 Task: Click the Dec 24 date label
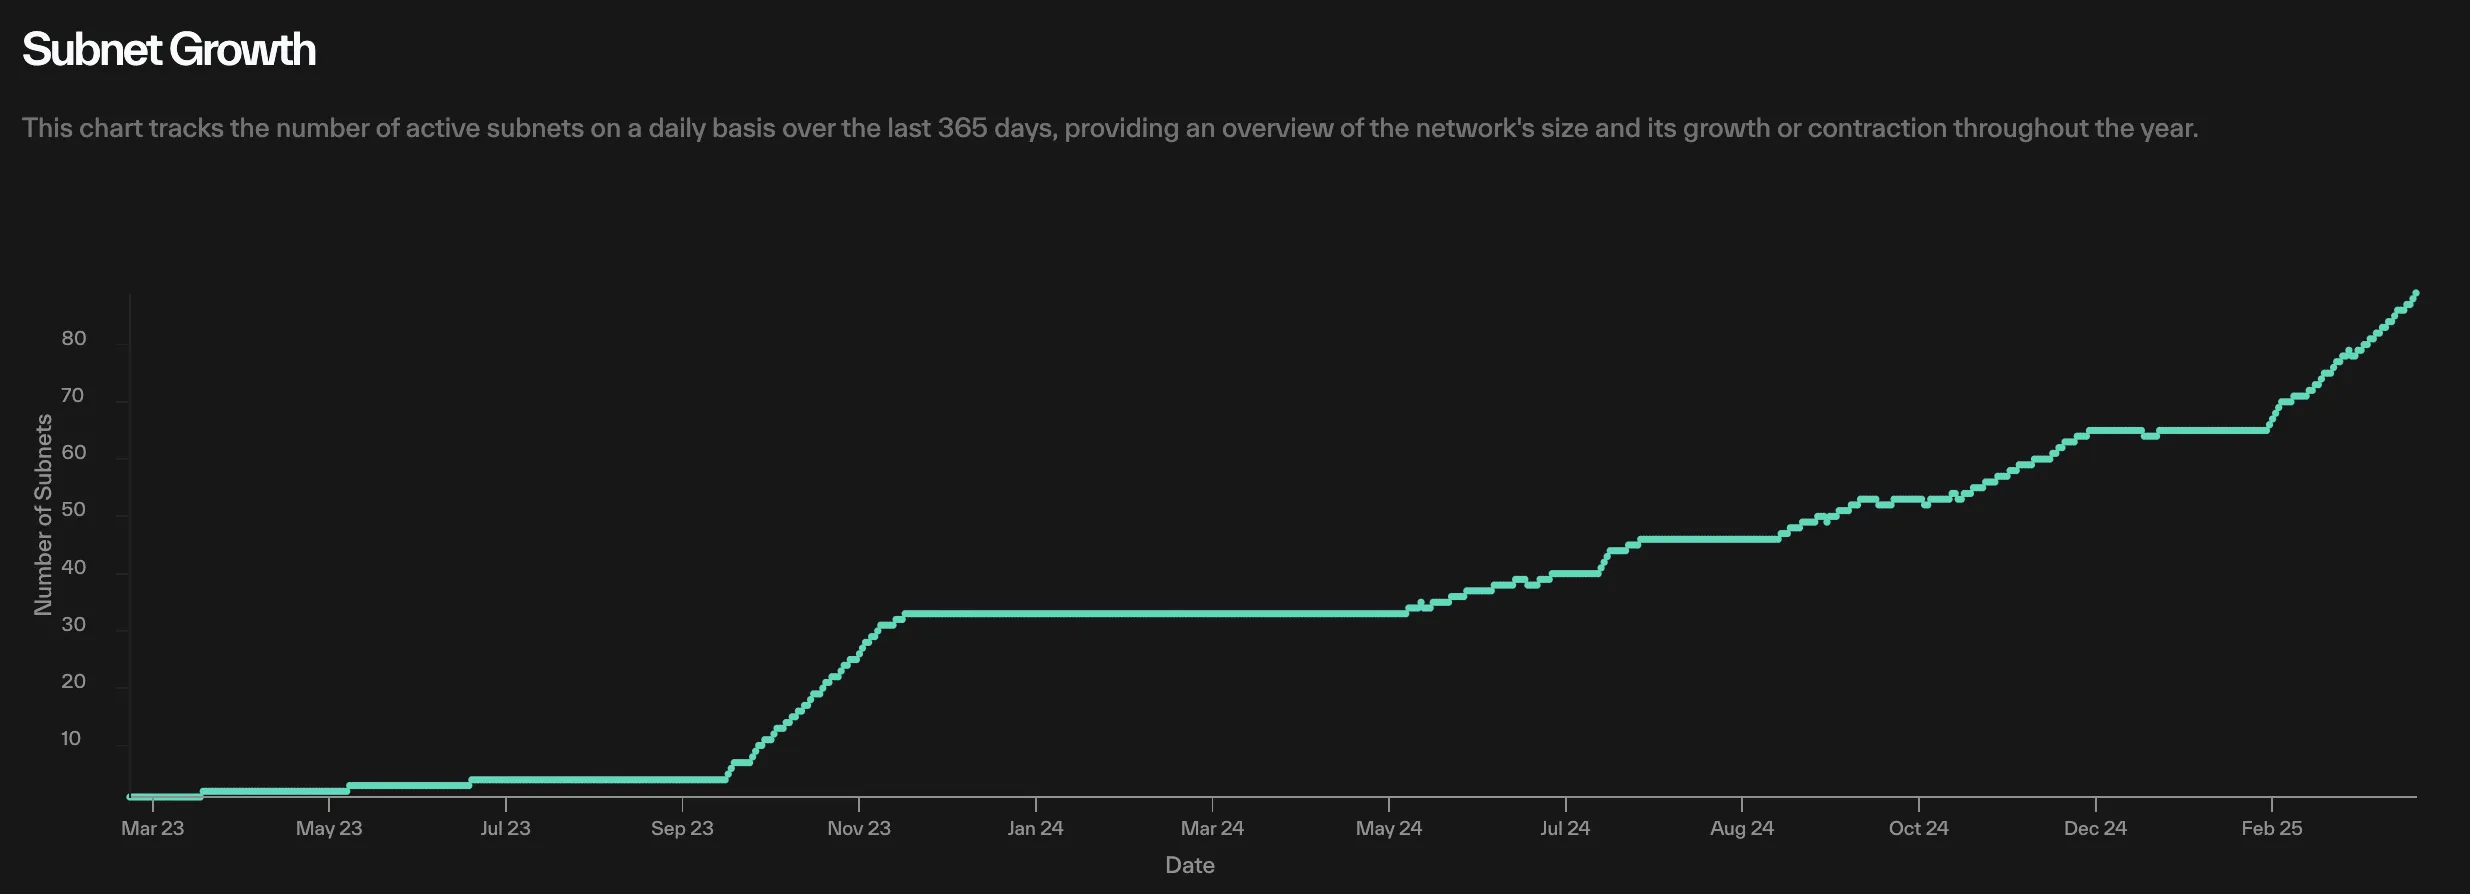2095,828
